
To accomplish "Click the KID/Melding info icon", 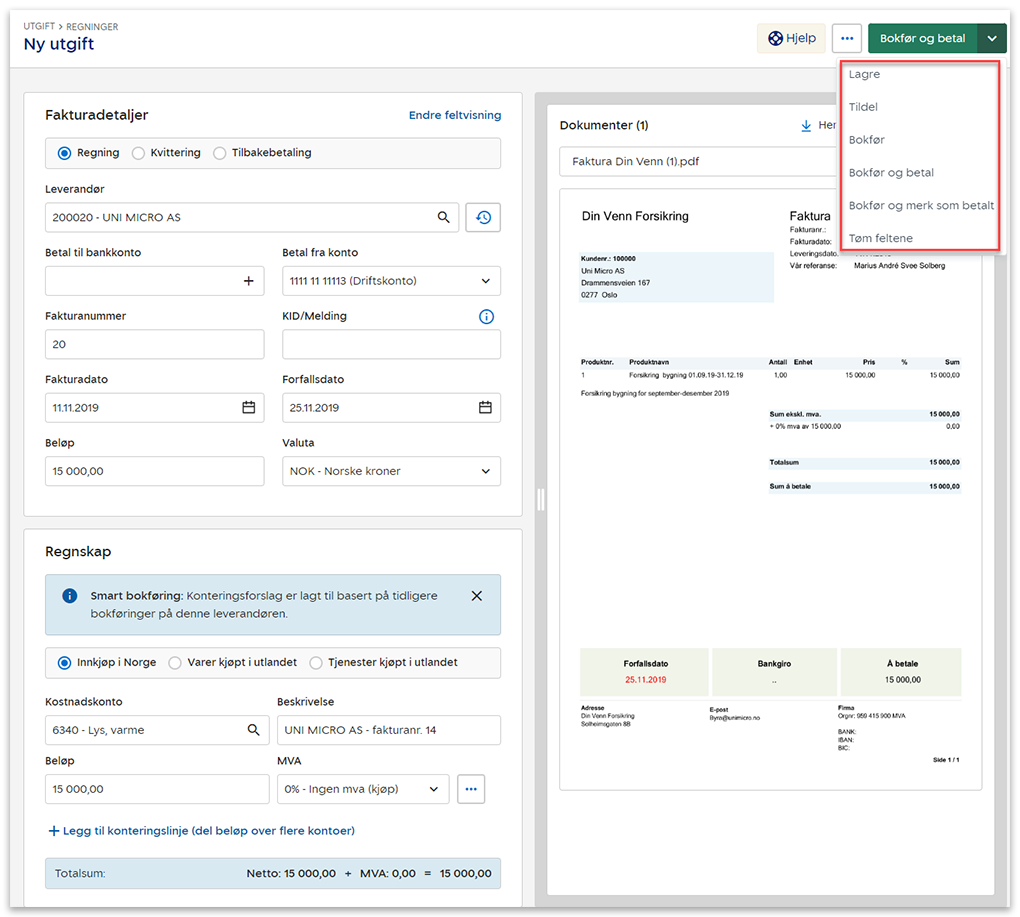I will point(487,317).
